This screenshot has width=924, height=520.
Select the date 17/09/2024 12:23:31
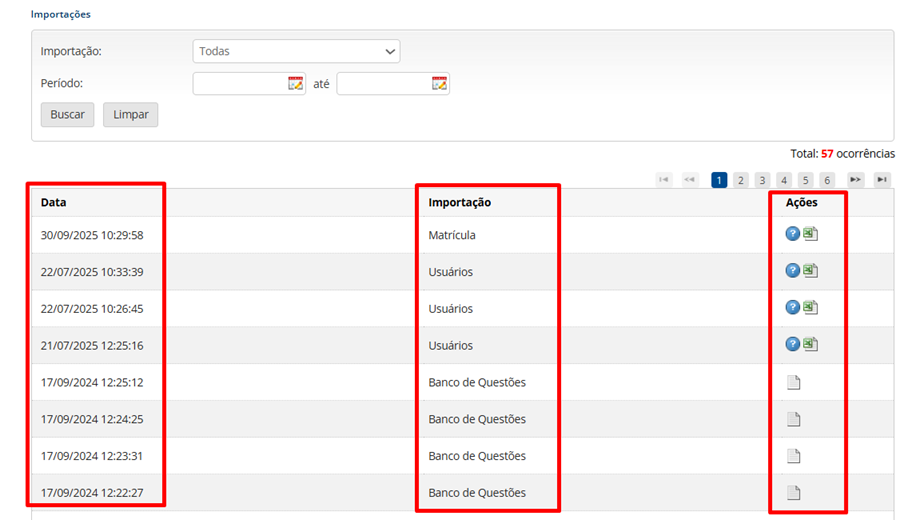(x=92, y=456)
